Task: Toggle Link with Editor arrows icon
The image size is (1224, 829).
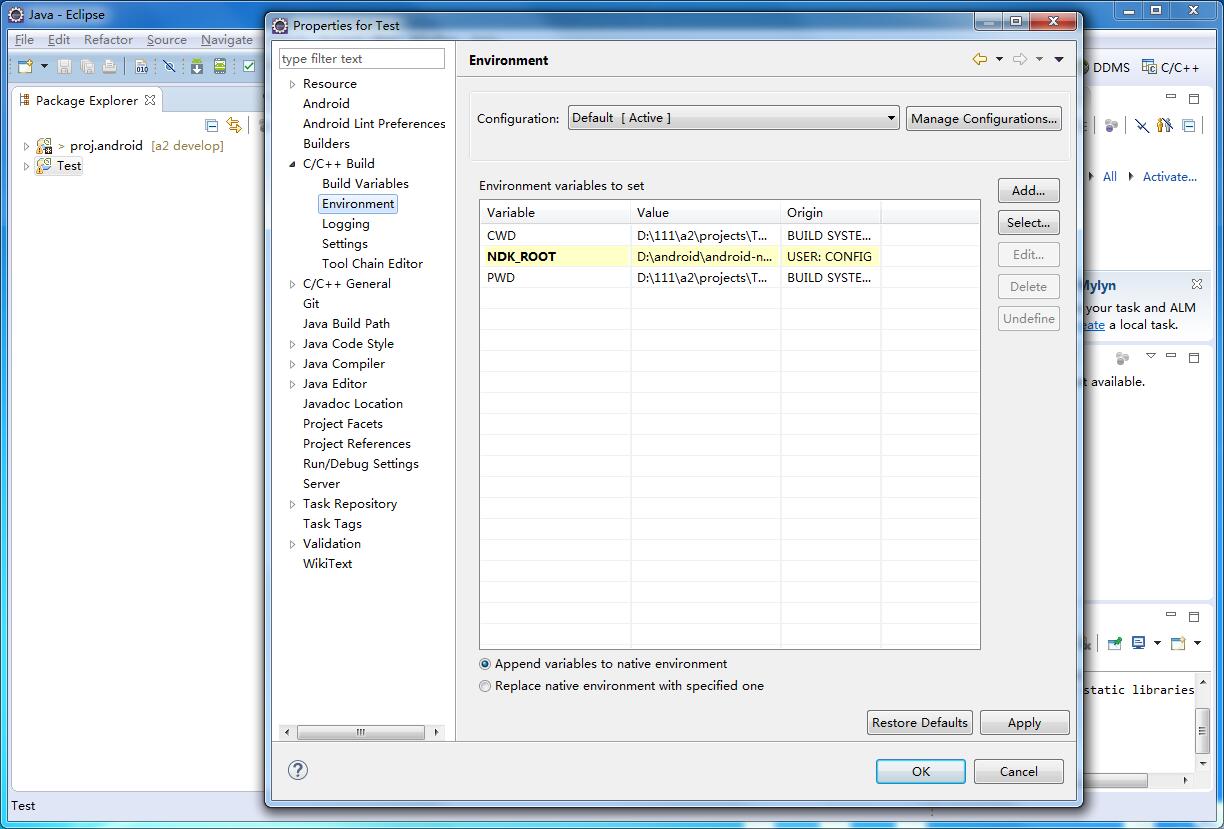Action: pyautogui.click(x=234, y=125)
